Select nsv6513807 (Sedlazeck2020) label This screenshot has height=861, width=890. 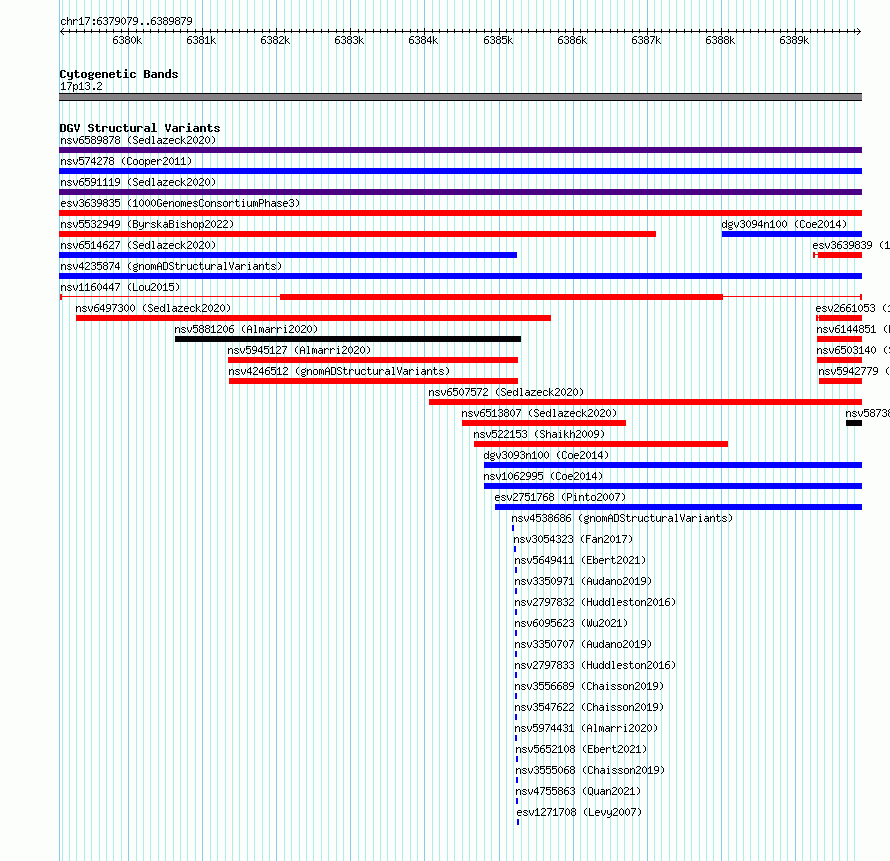pyautogui.click(x=539, y=413)
